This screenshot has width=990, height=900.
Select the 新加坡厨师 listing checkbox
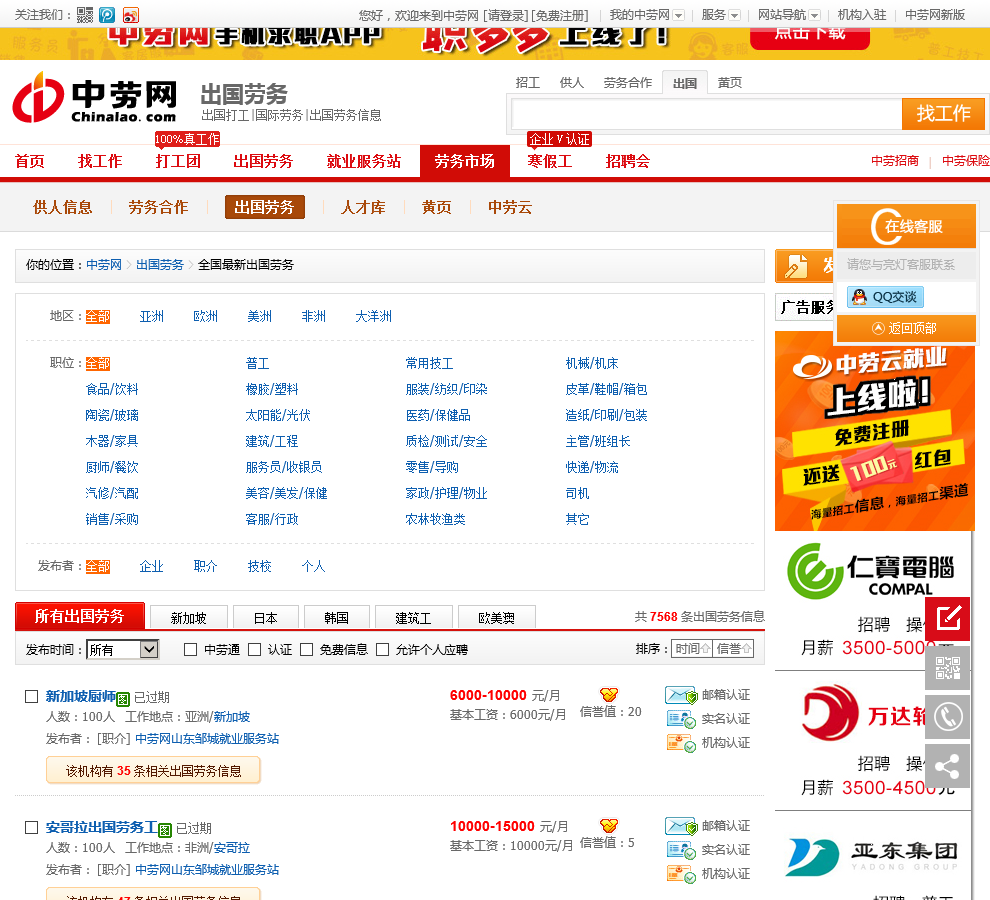[31, 696]
